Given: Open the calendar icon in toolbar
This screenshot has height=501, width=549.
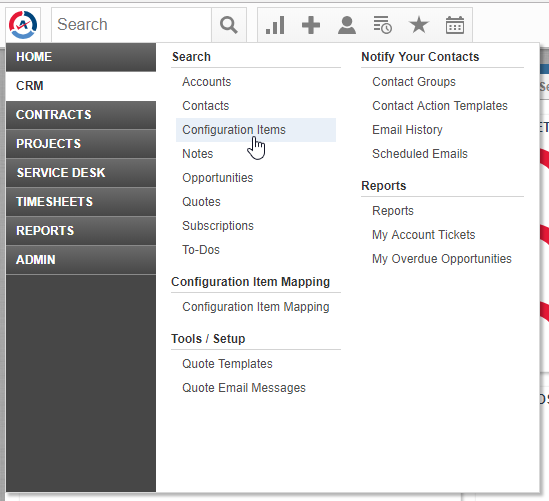Looking at the screenshot, I should (455, 25).
